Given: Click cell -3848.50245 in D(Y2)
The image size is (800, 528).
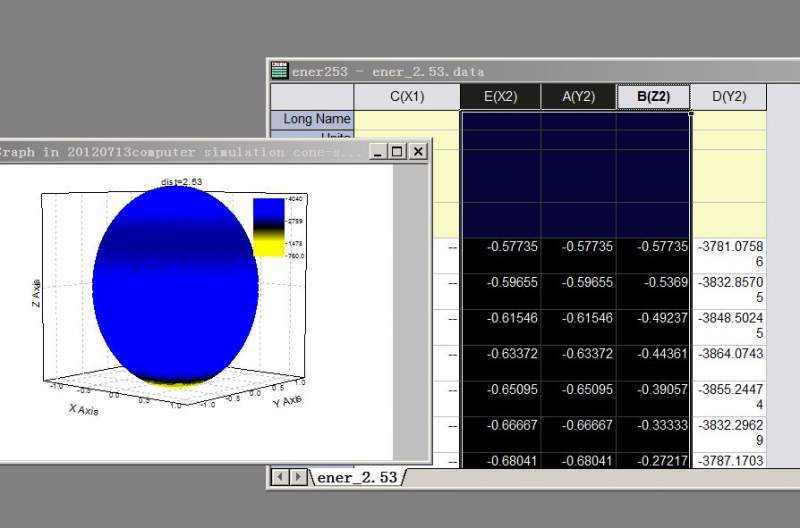Looking at the screenshot, I should coord(729,327).
